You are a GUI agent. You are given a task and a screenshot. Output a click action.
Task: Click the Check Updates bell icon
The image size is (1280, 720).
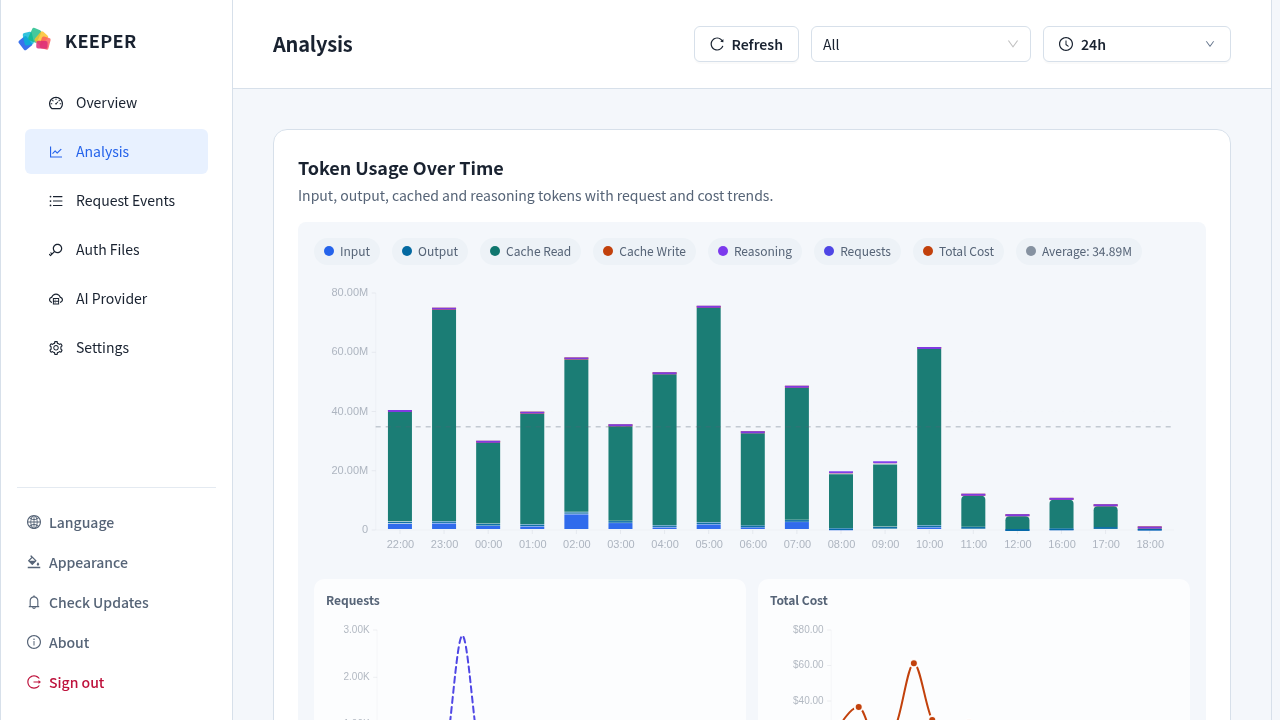click(34, 602)
